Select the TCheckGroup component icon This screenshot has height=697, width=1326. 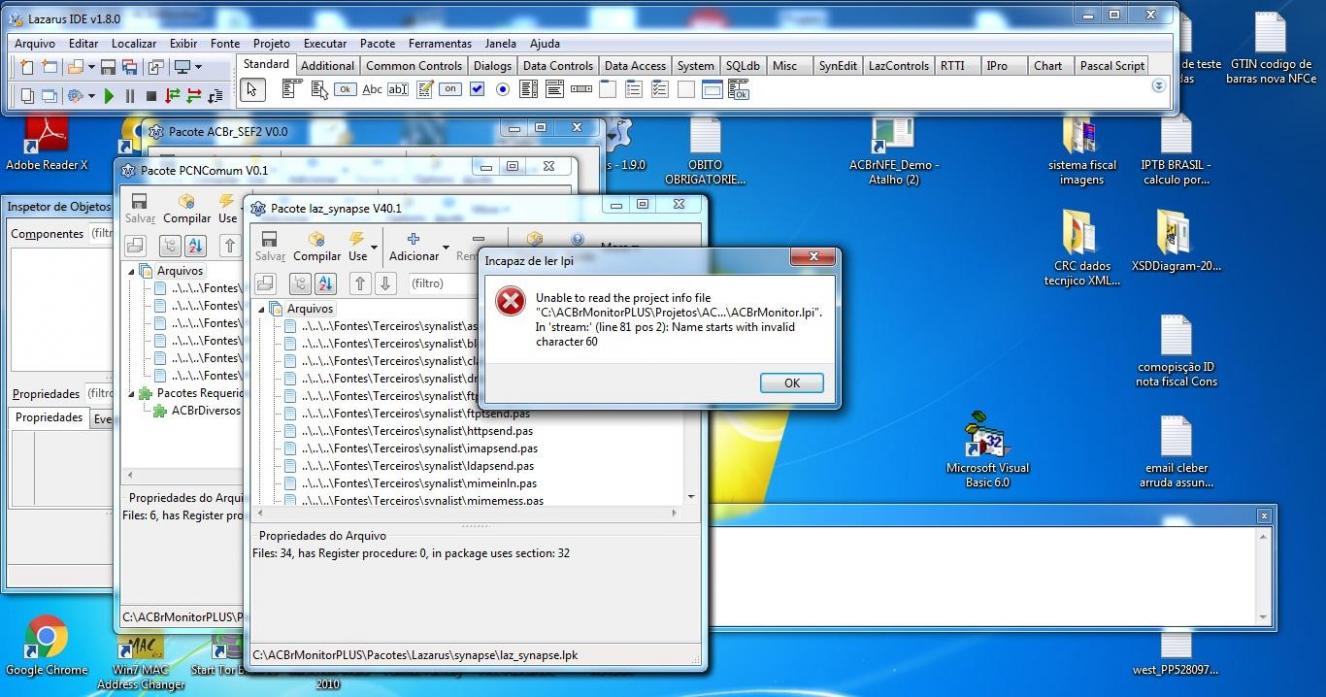[660, 90]
